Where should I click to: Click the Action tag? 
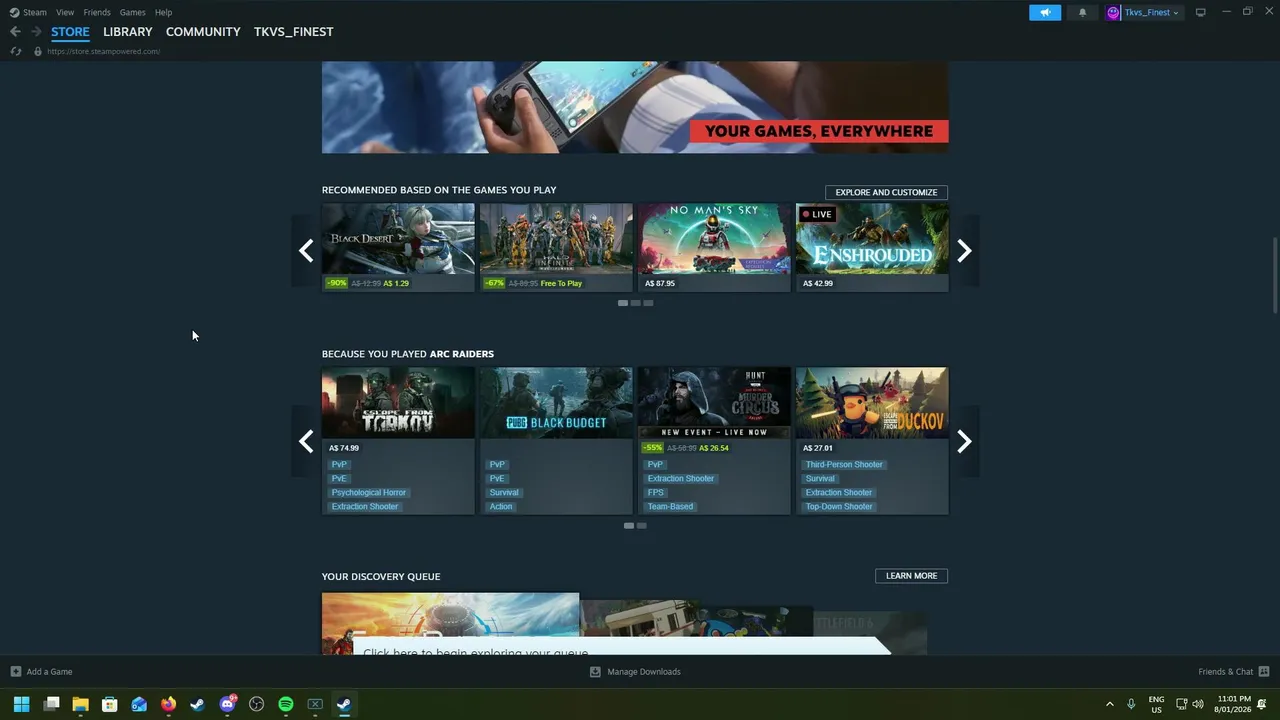(501, 506)
